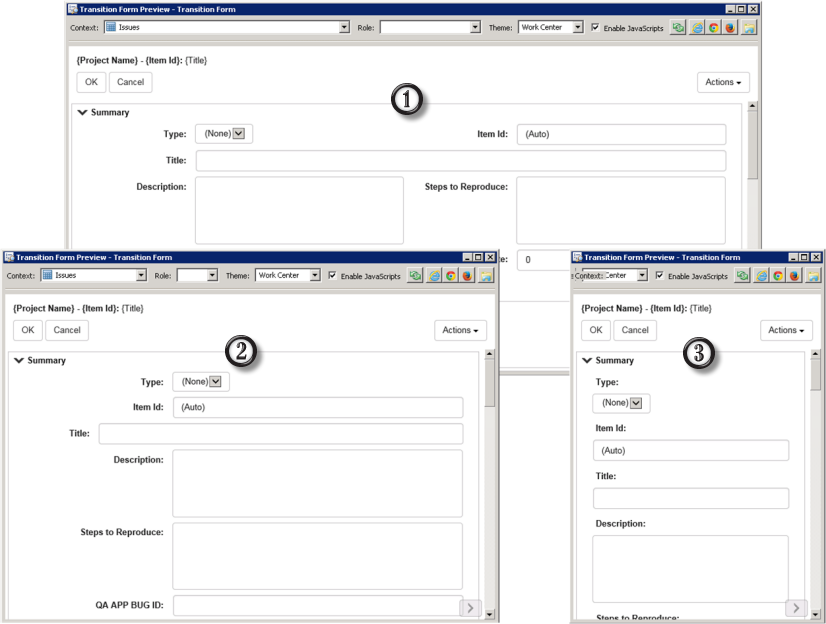Open the Actions menu in window 1
Image resolution: width=826 pixels, height=624 pixels.
(x=723, y=82)
